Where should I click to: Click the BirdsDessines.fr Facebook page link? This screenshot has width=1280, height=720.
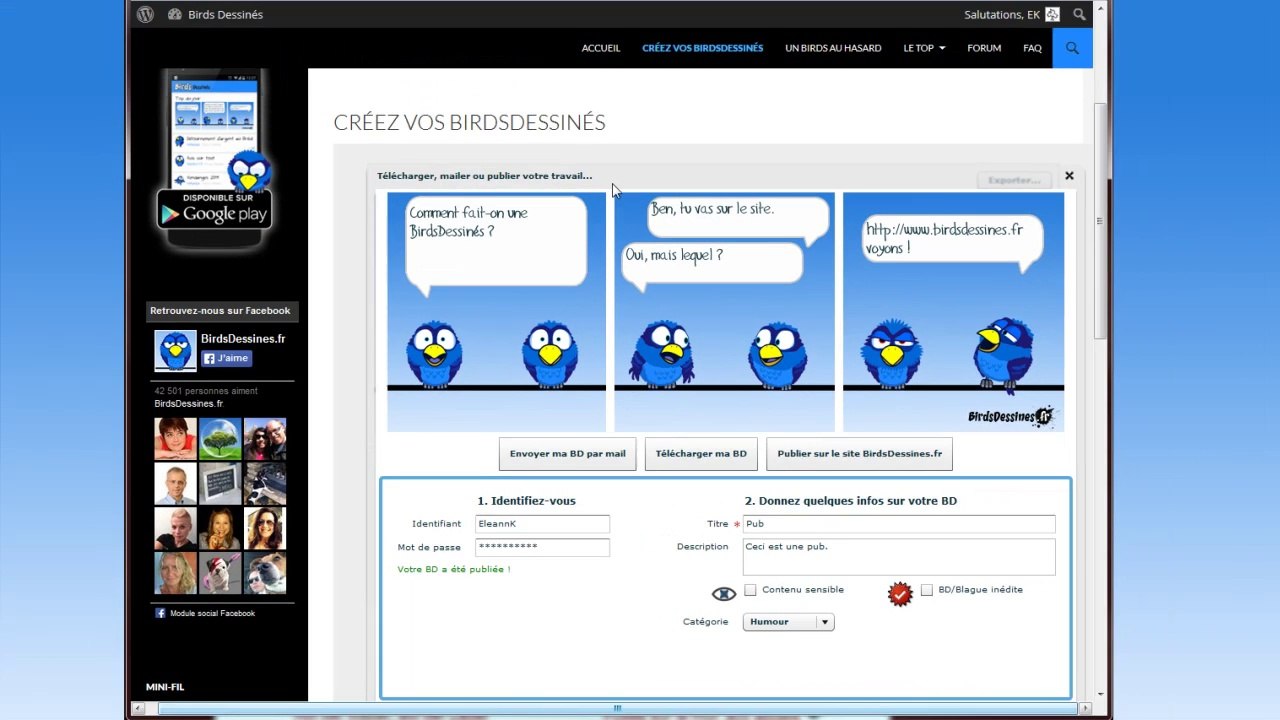[x=243, y=339]
